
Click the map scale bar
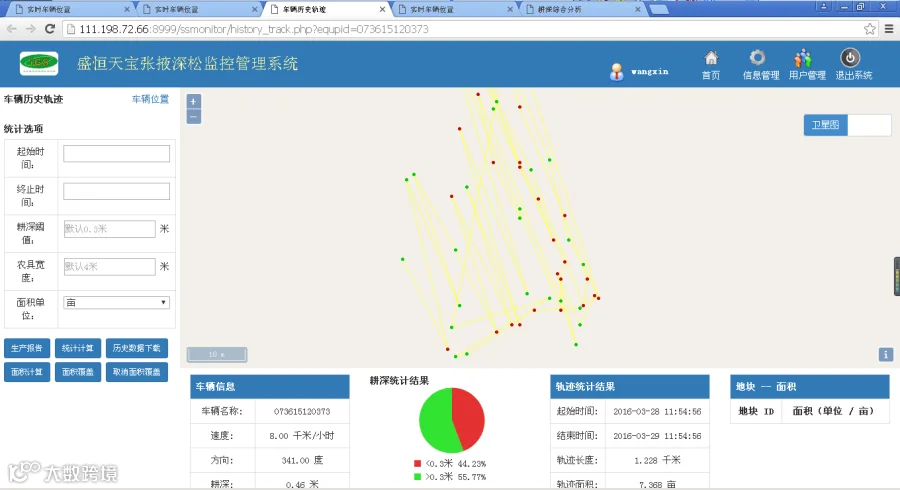[217, 355]
